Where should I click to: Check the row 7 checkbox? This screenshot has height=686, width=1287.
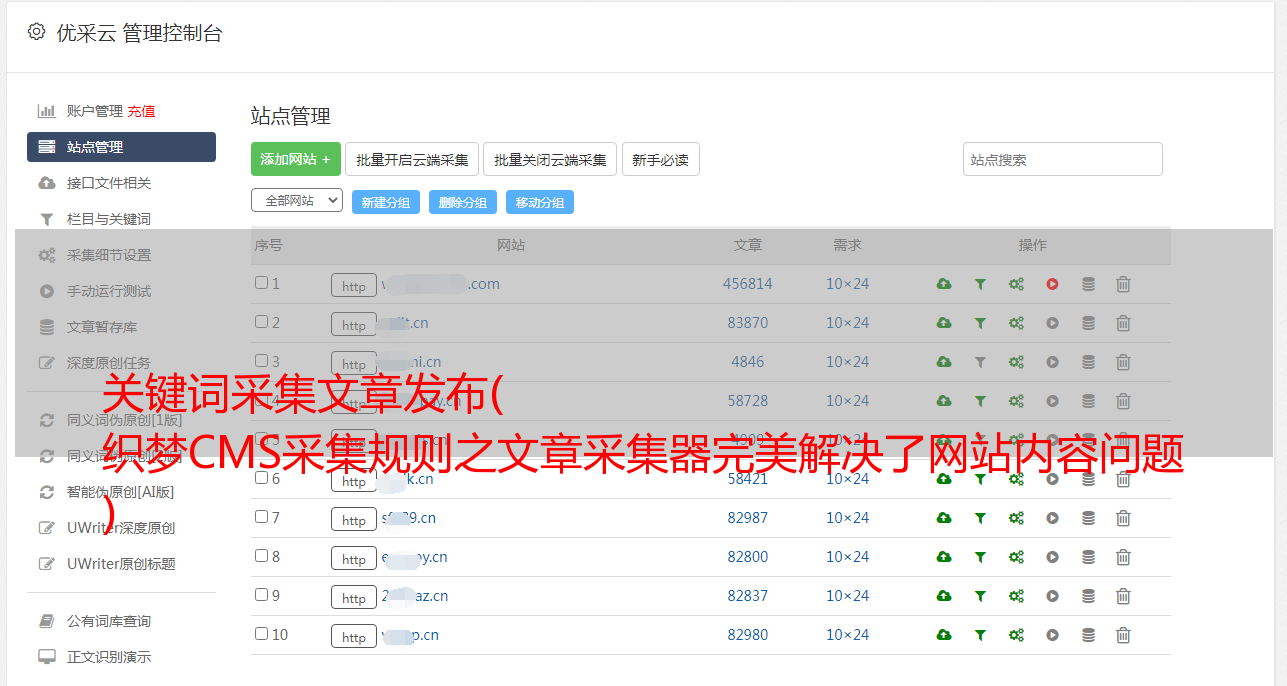coord(261,517)
